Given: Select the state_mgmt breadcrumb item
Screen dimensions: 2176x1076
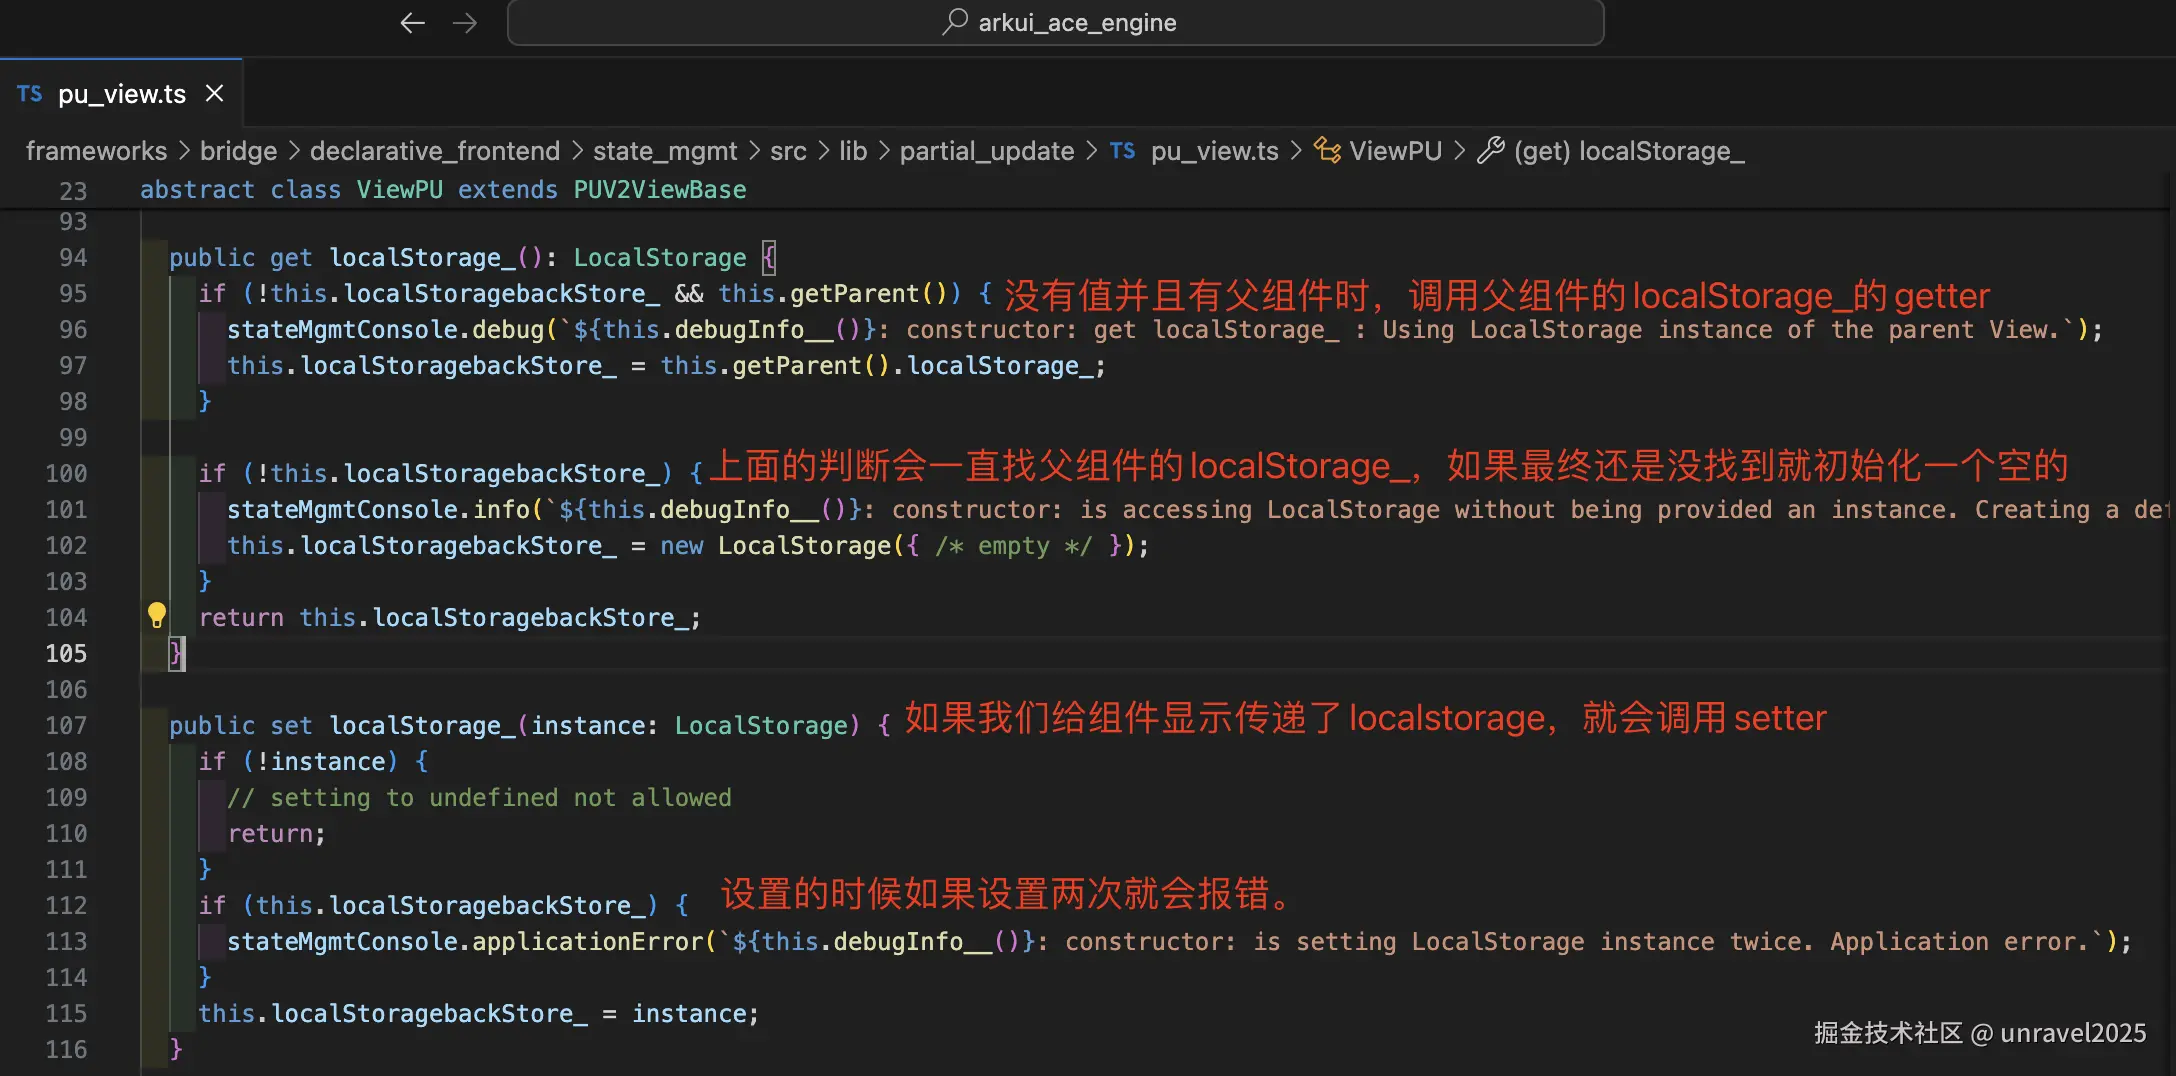Looking at the screenshot, I should pyautogui.click(x=664, y=151).
